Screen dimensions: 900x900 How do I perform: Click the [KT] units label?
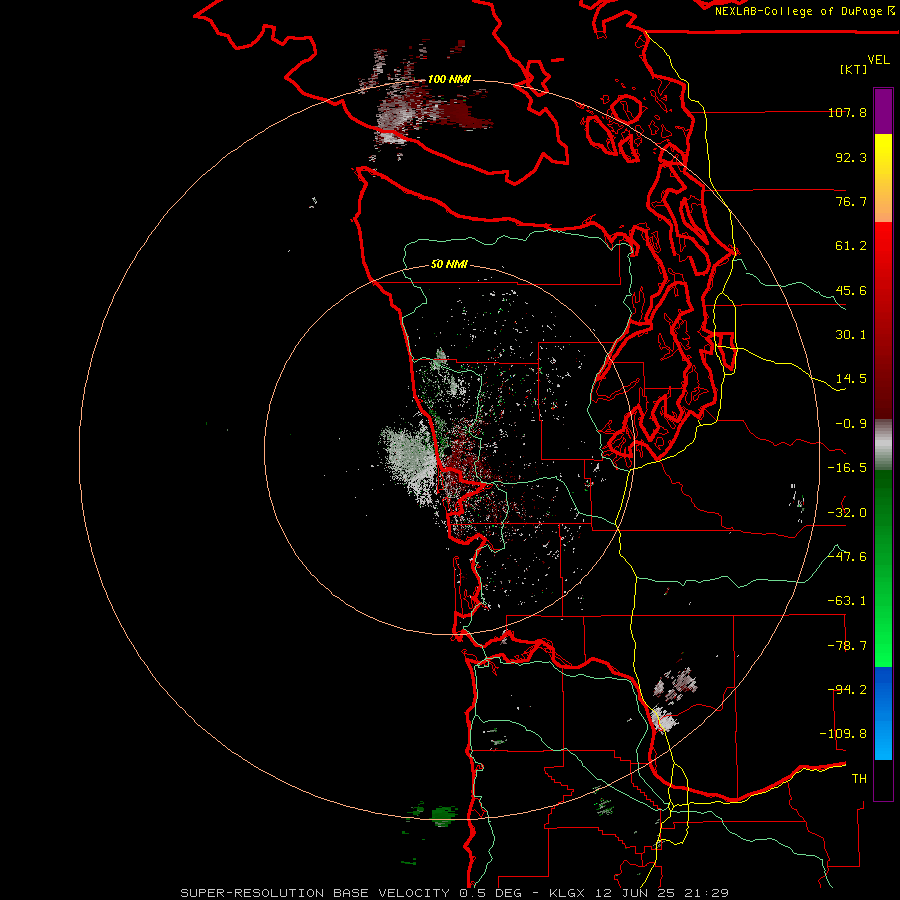pos(853,69)
